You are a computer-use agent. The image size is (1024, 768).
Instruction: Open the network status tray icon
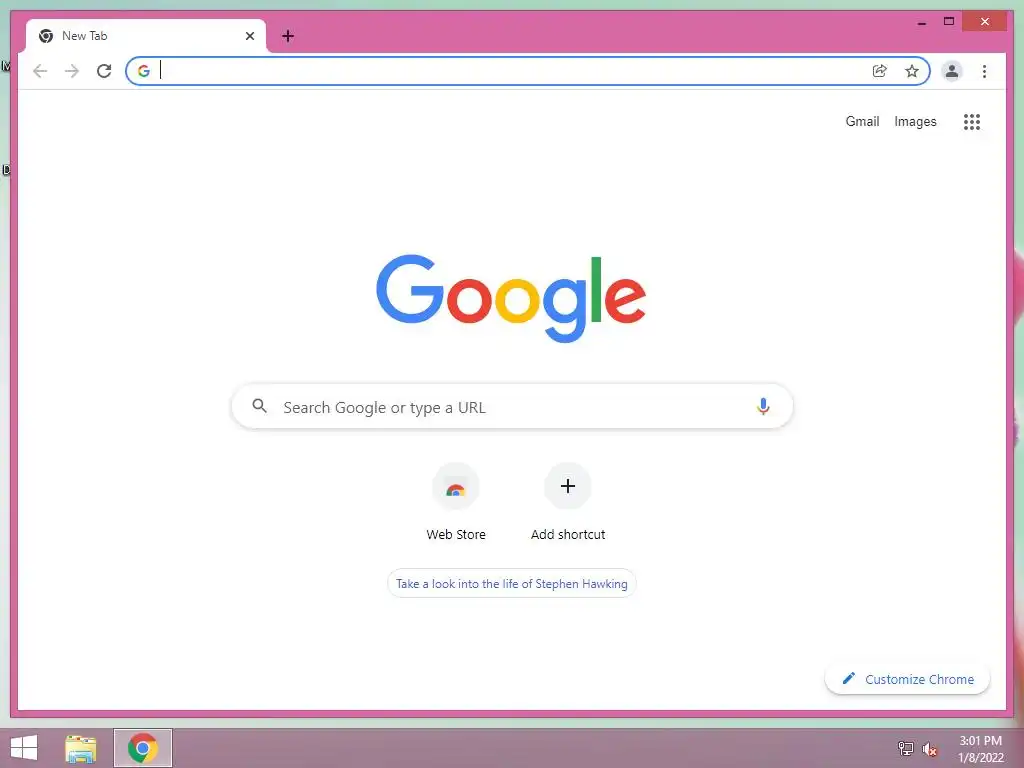tap(905, 748)
